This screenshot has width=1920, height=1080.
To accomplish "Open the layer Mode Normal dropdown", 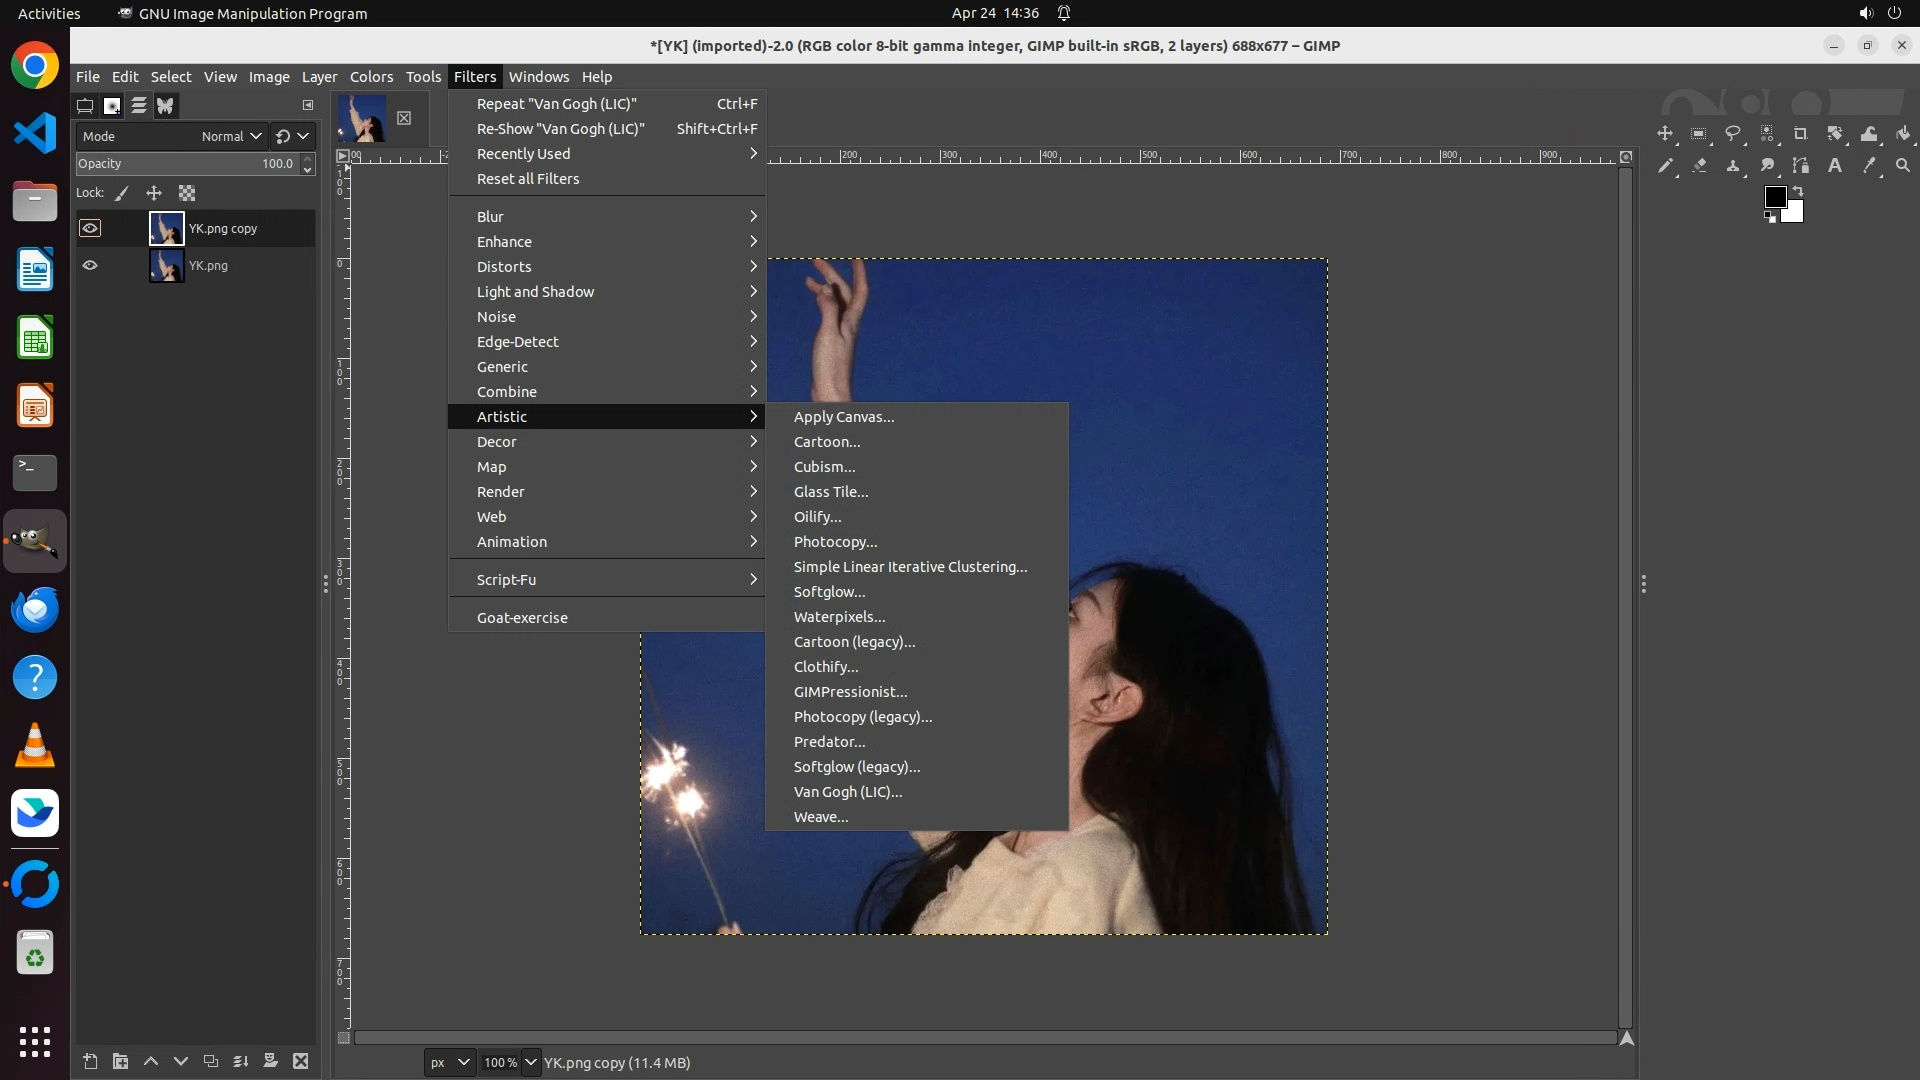I will [x=230, y=136].
